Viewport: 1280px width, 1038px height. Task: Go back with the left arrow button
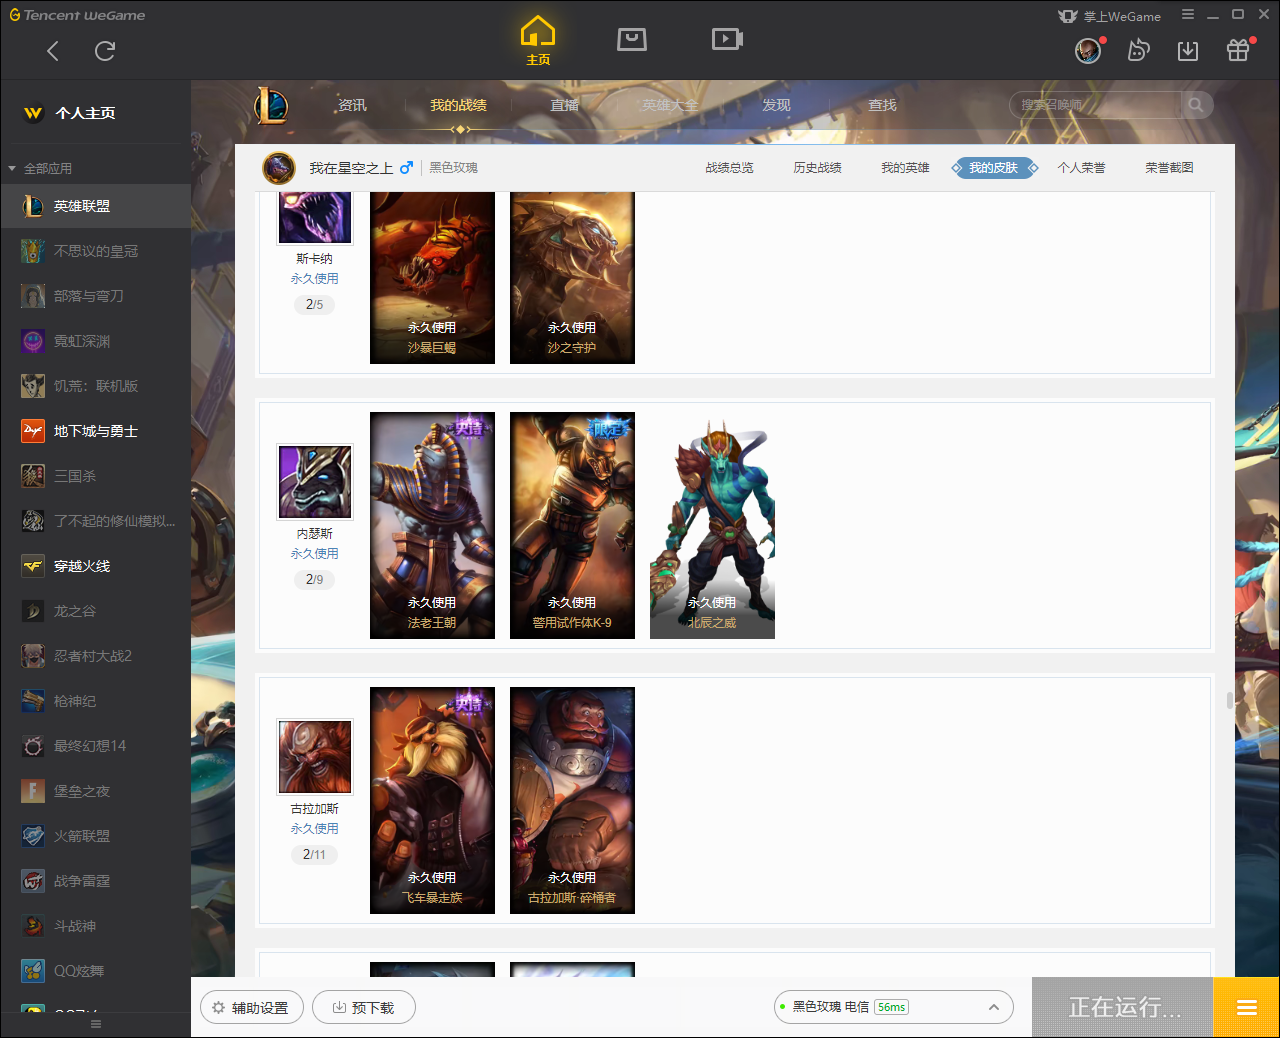coord(53,51)
